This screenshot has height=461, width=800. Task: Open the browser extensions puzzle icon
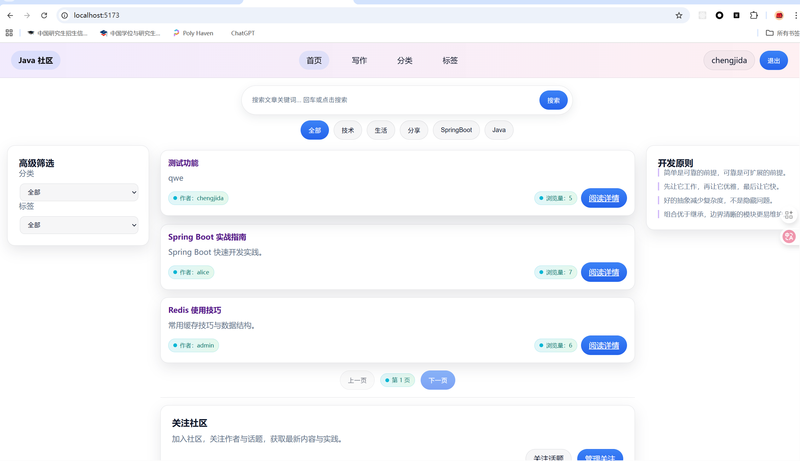(754, 15)
